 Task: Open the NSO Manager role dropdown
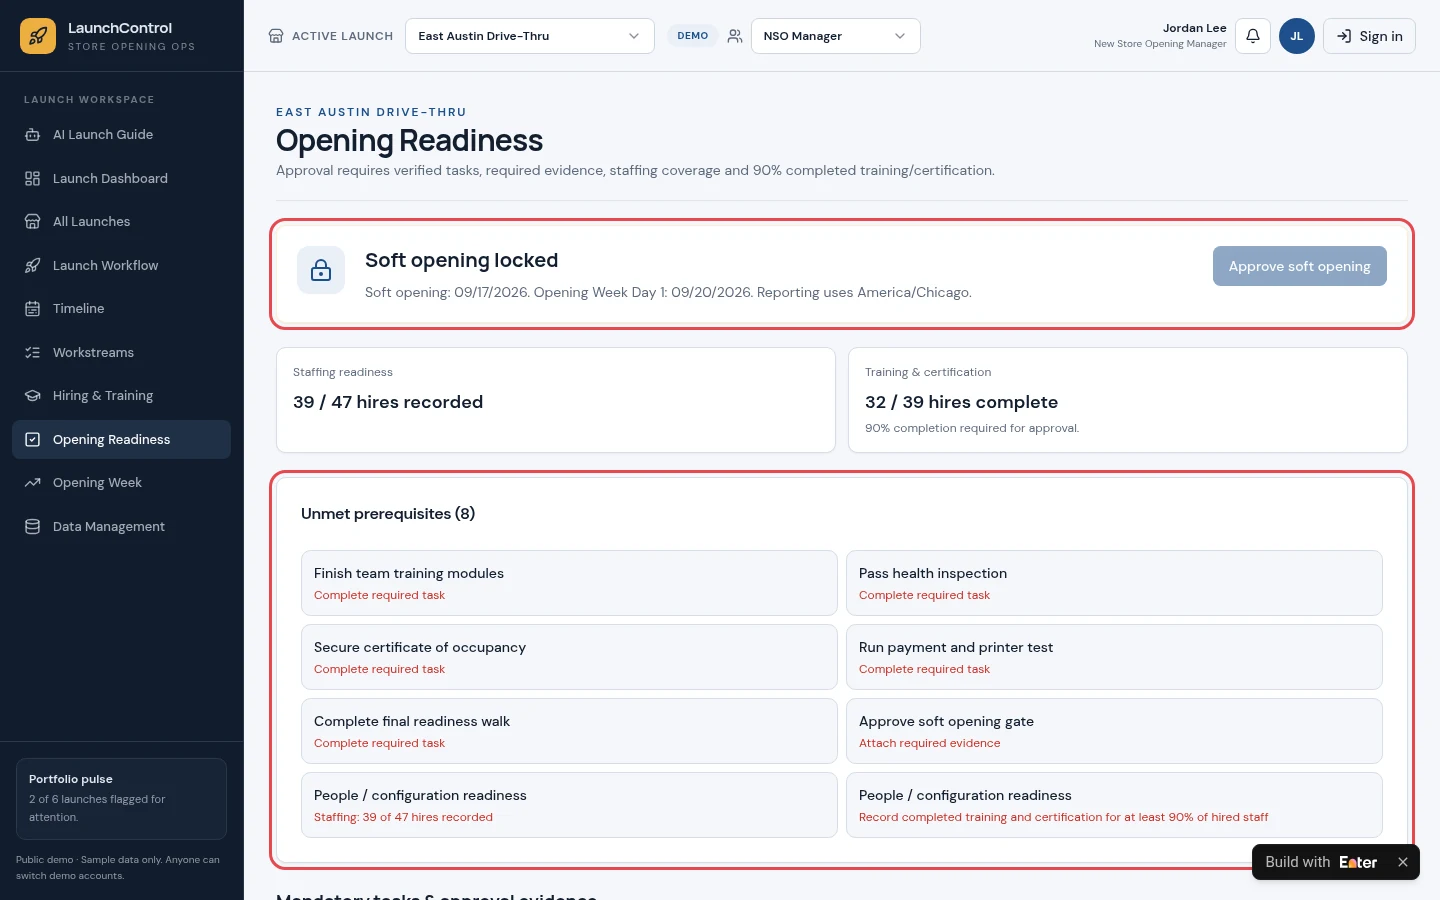[x=836, y=36]
